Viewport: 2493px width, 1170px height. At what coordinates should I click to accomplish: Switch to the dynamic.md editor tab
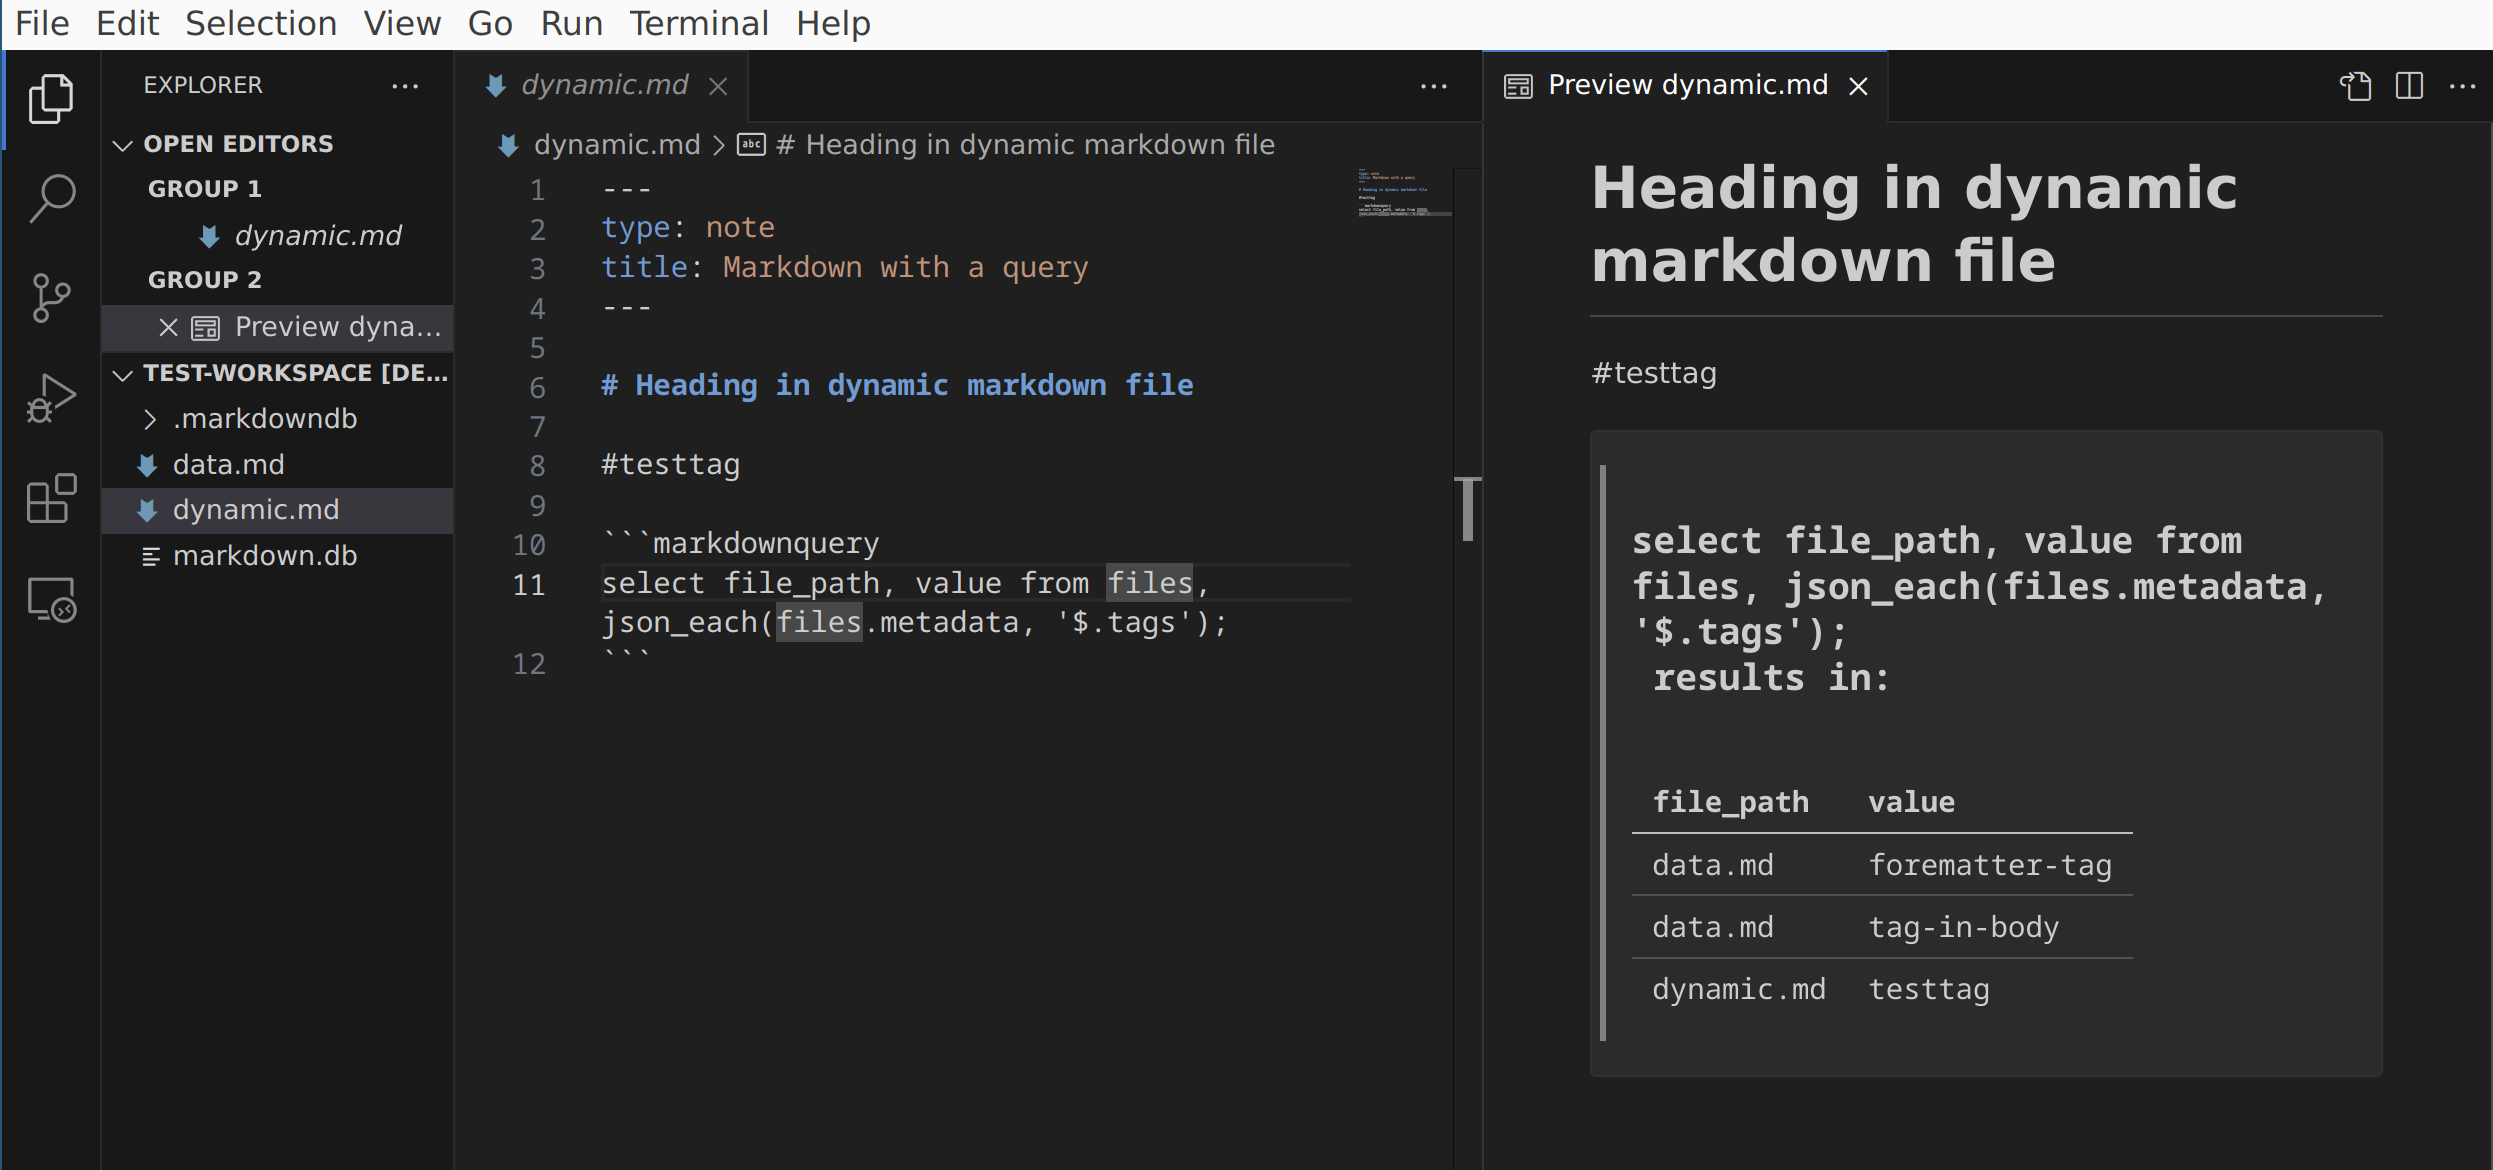coord(604,86)
